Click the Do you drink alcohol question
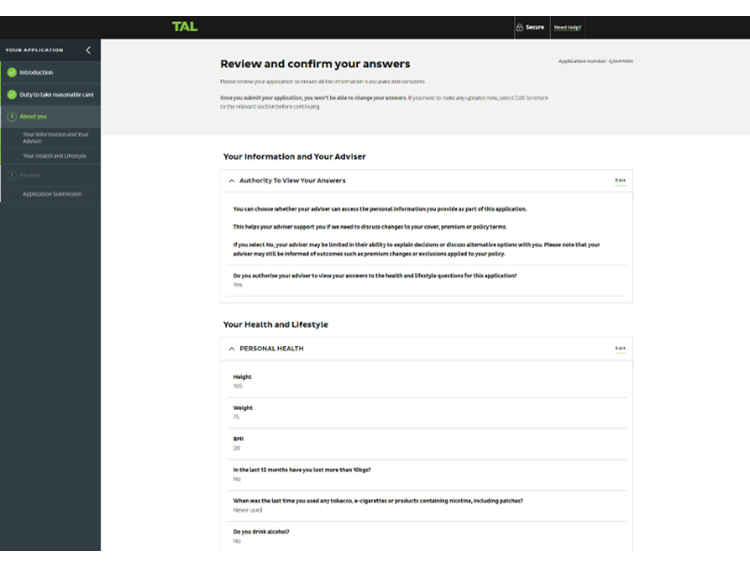 click(261, 532)
